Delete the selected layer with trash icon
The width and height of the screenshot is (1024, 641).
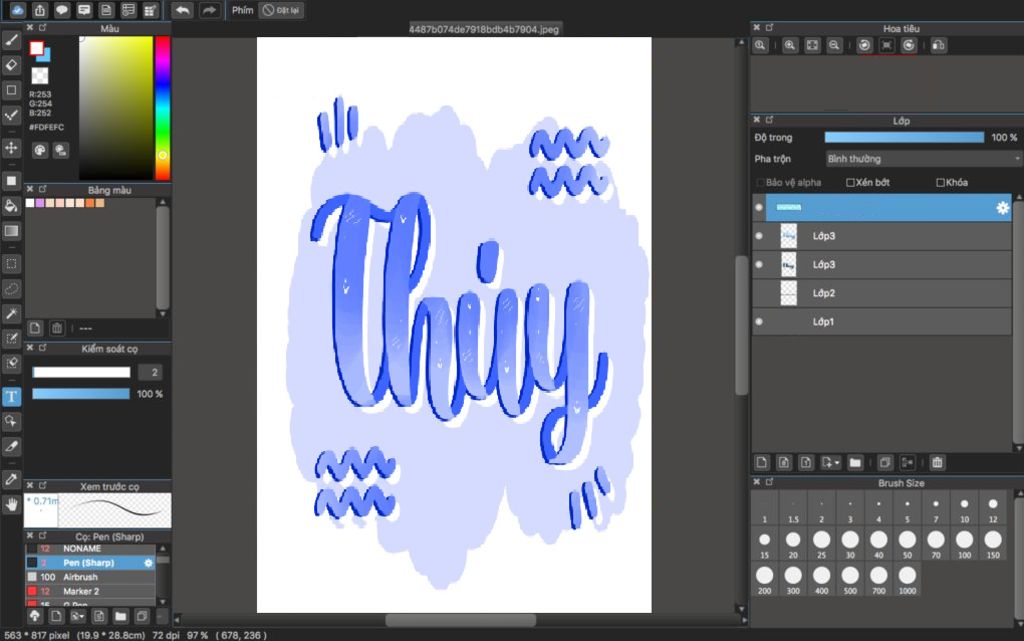(937, 462)
